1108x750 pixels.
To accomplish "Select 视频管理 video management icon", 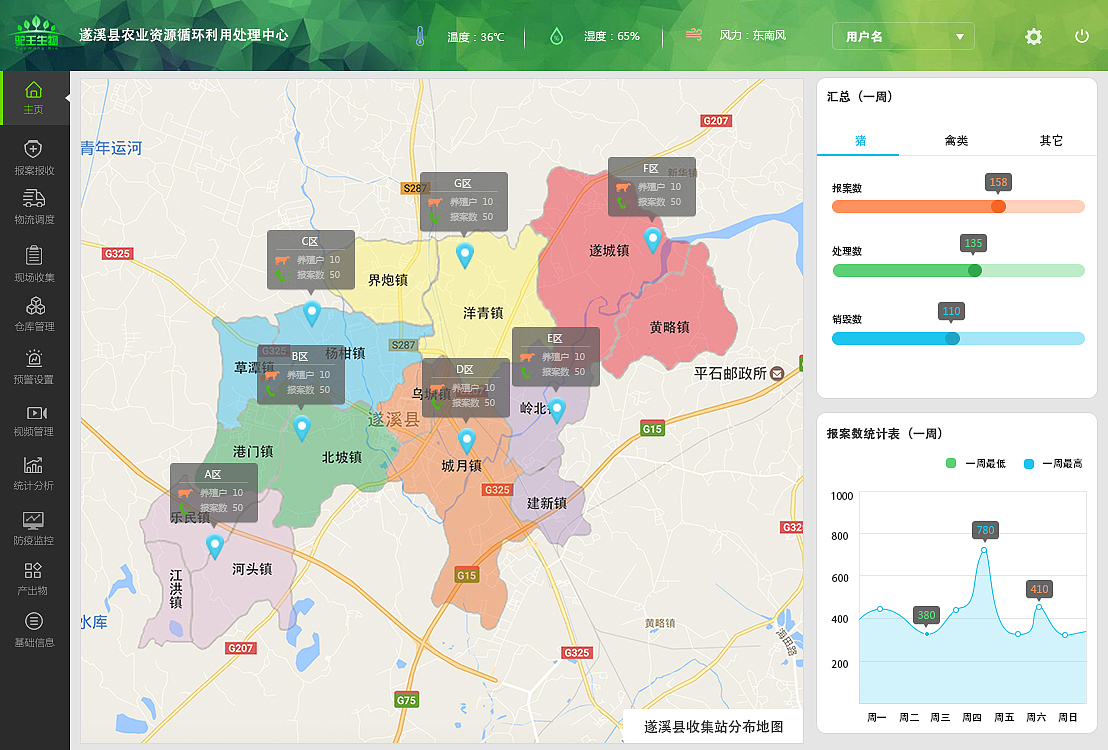I will [x=34, y=418].
